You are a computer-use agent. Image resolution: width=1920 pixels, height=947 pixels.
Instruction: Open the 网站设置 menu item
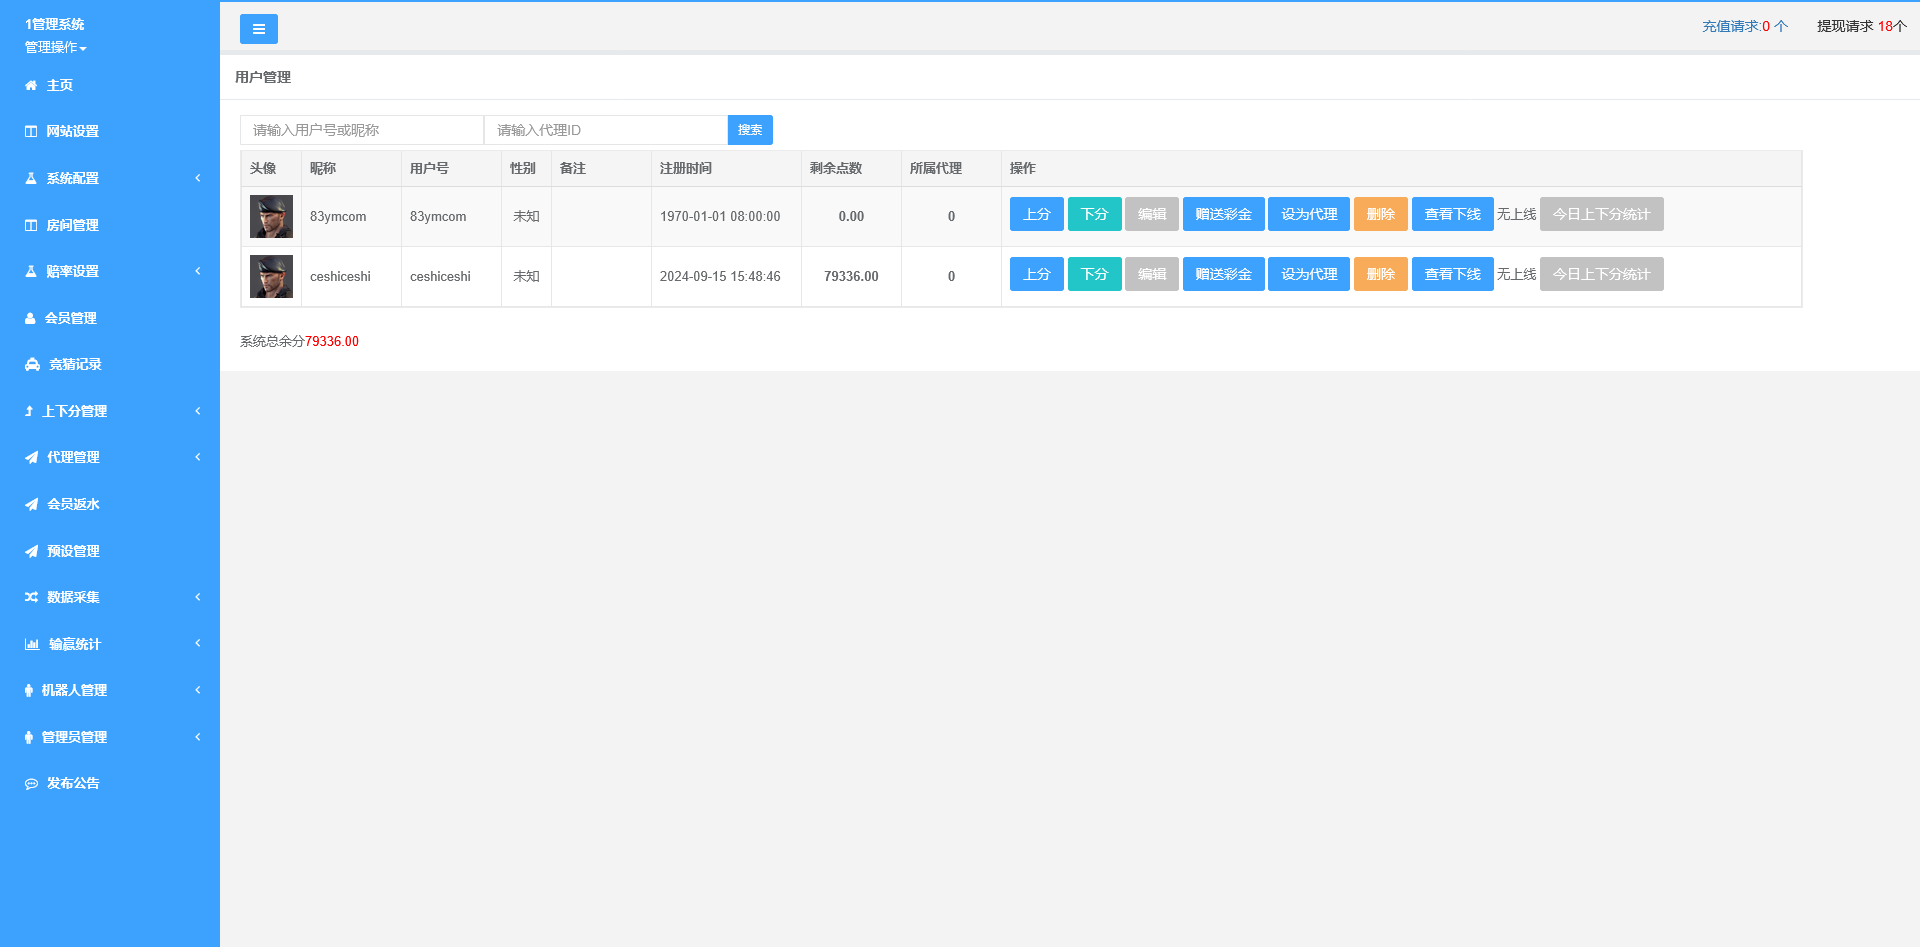[72, 131]
